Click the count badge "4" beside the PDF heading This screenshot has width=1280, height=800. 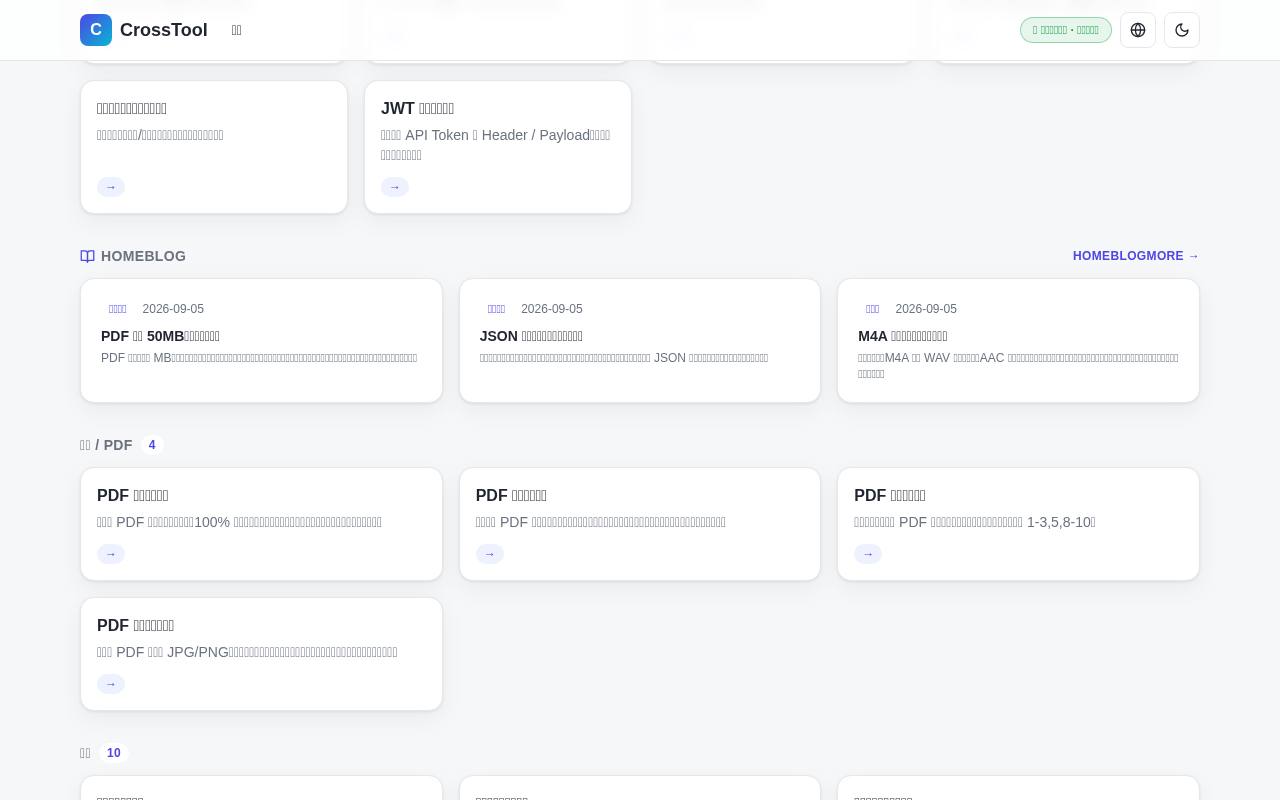pyautogui.click(x=152, y=445)
